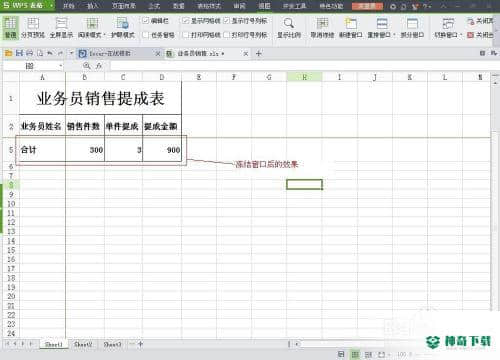Open the name box dropdown arrow
This screenshot has height=360, width=500.
61,66
